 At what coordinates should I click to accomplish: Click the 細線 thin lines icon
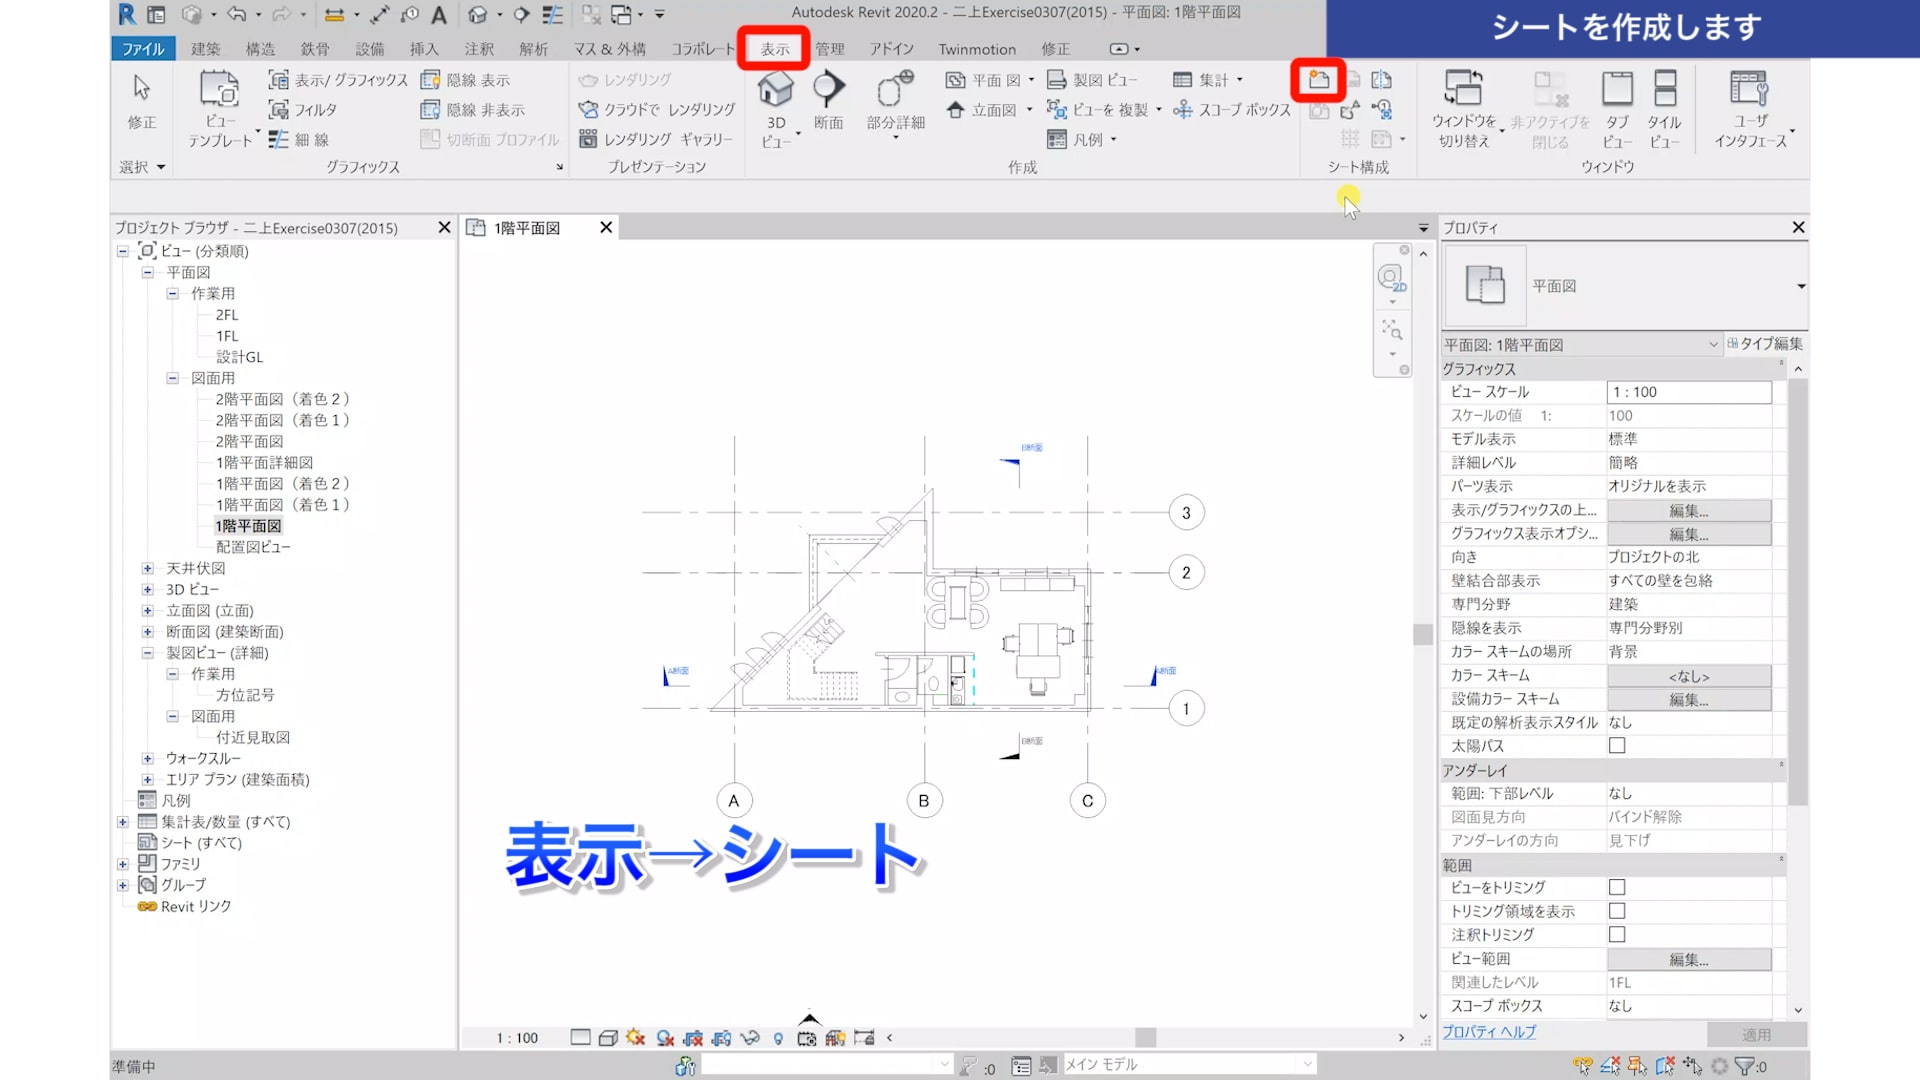point(279,140)
